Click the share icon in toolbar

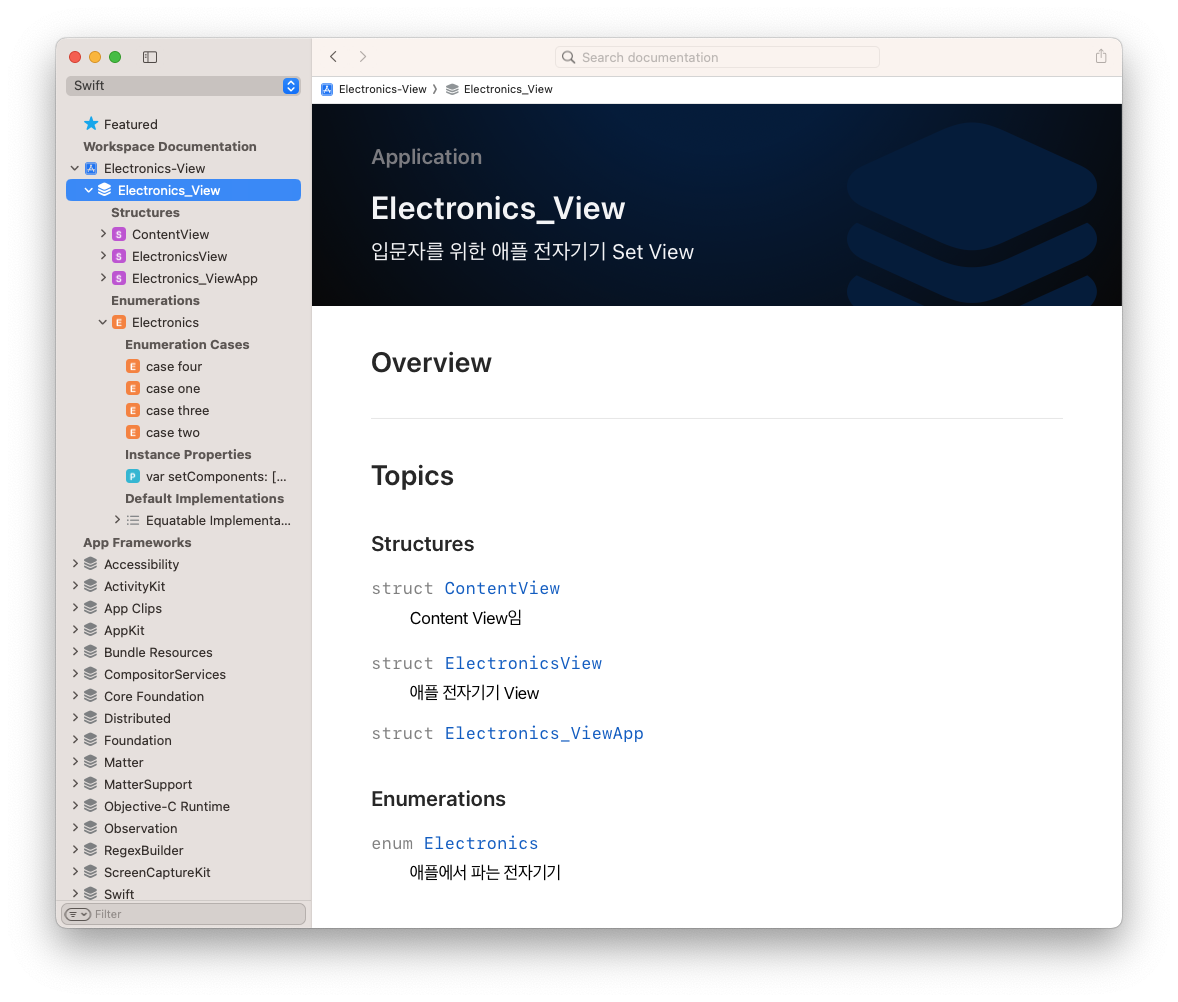pos(1101,56)
